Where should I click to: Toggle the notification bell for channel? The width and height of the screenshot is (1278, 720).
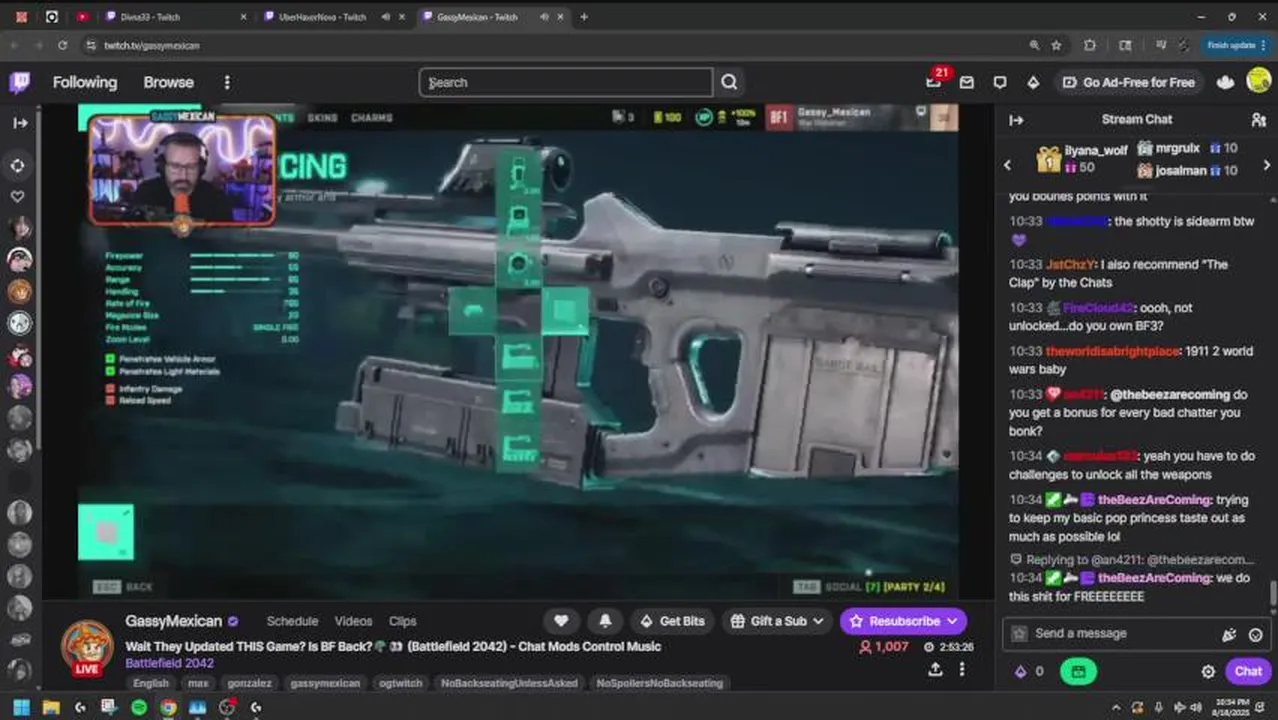[605, 621]
